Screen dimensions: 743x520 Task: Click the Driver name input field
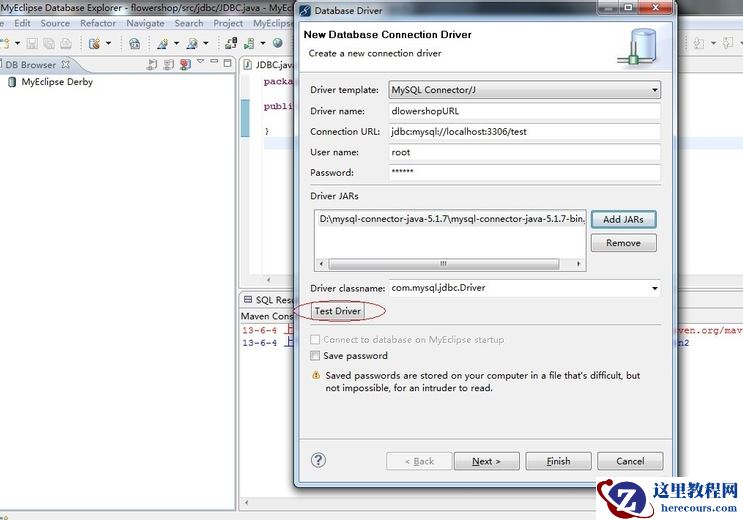point(525,111)
